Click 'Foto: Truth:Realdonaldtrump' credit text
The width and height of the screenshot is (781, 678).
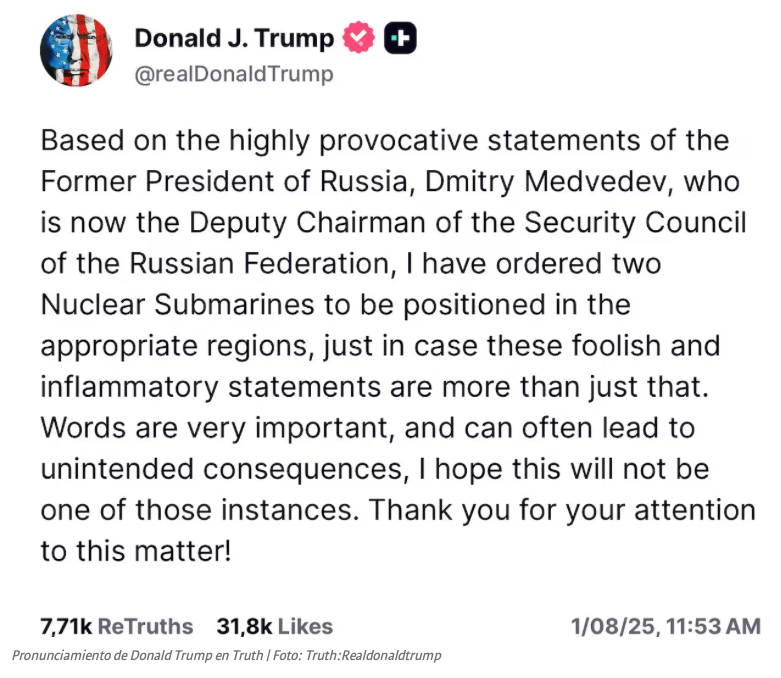point(357,655)
